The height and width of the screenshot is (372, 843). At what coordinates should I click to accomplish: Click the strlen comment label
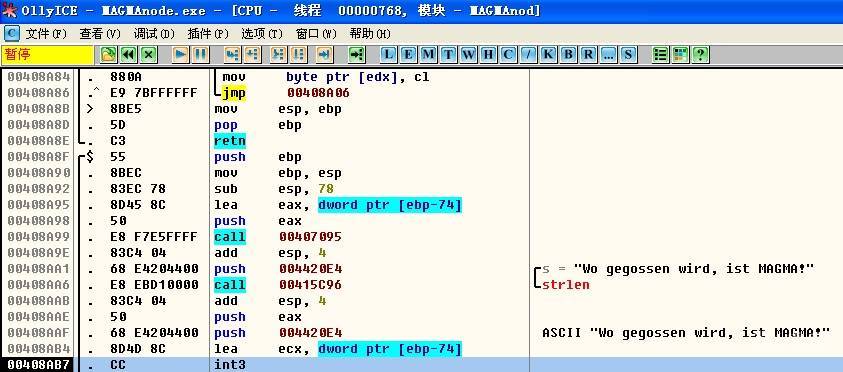click(566, 285)
